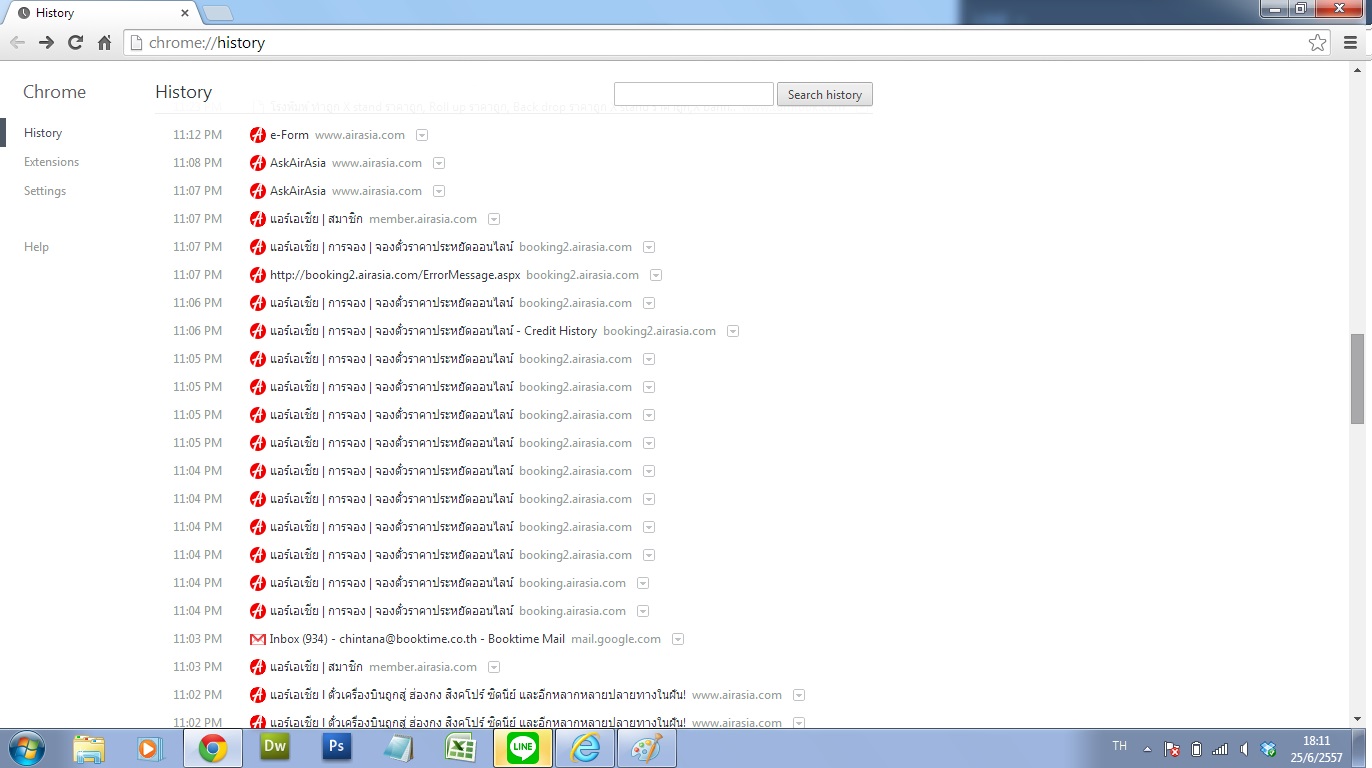Click the "11:12 PM" timestamp
Screen dimensions: 1372x768
(197, 135)
